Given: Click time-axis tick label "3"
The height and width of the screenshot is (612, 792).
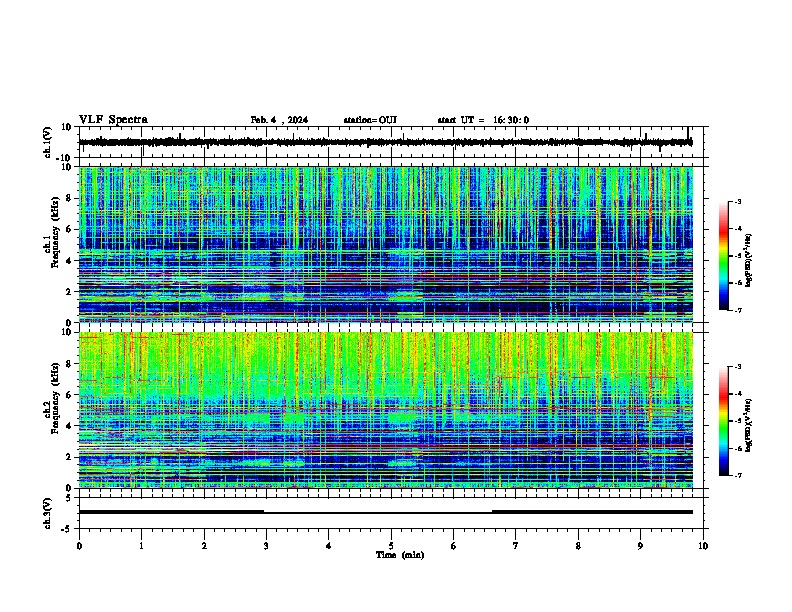Looking at the screenshot, I should pos(266,546).
